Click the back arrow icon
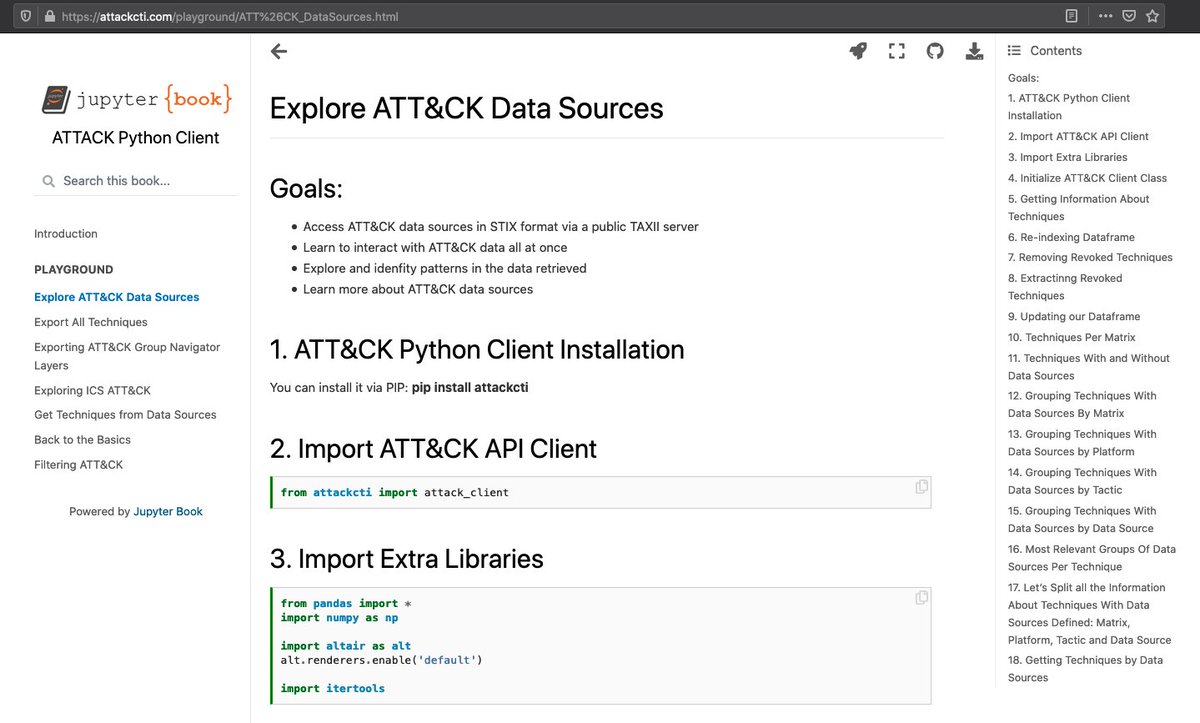 pos(279,52)
